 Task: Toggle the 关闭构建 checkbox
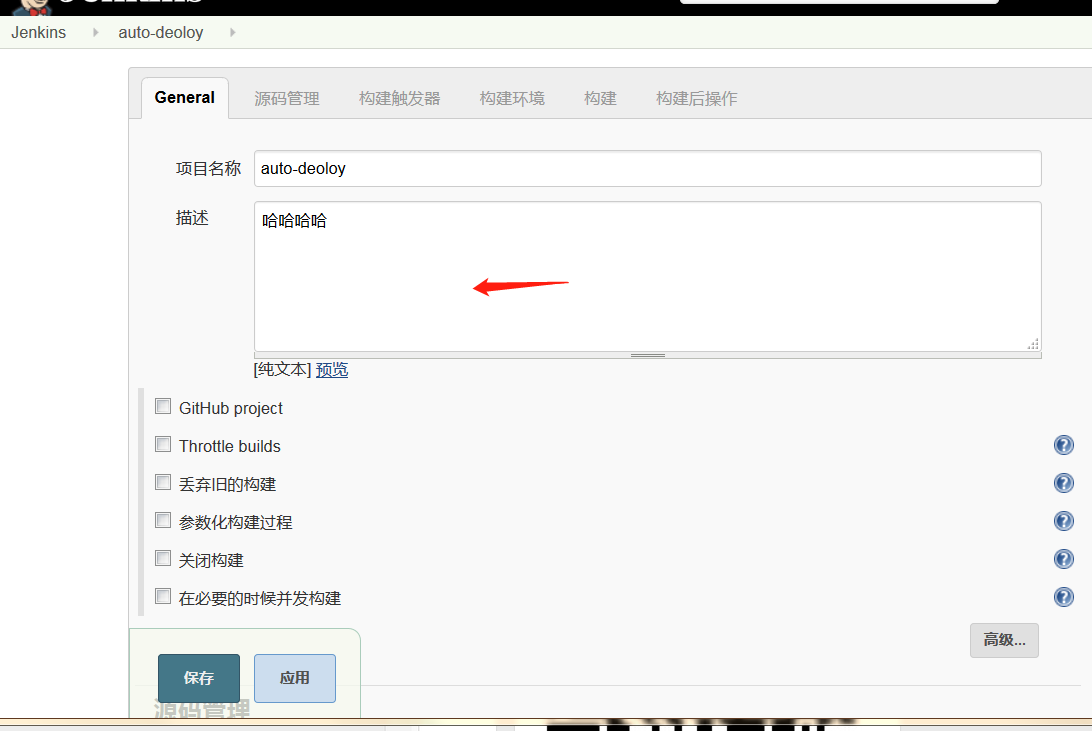[163, 558]
